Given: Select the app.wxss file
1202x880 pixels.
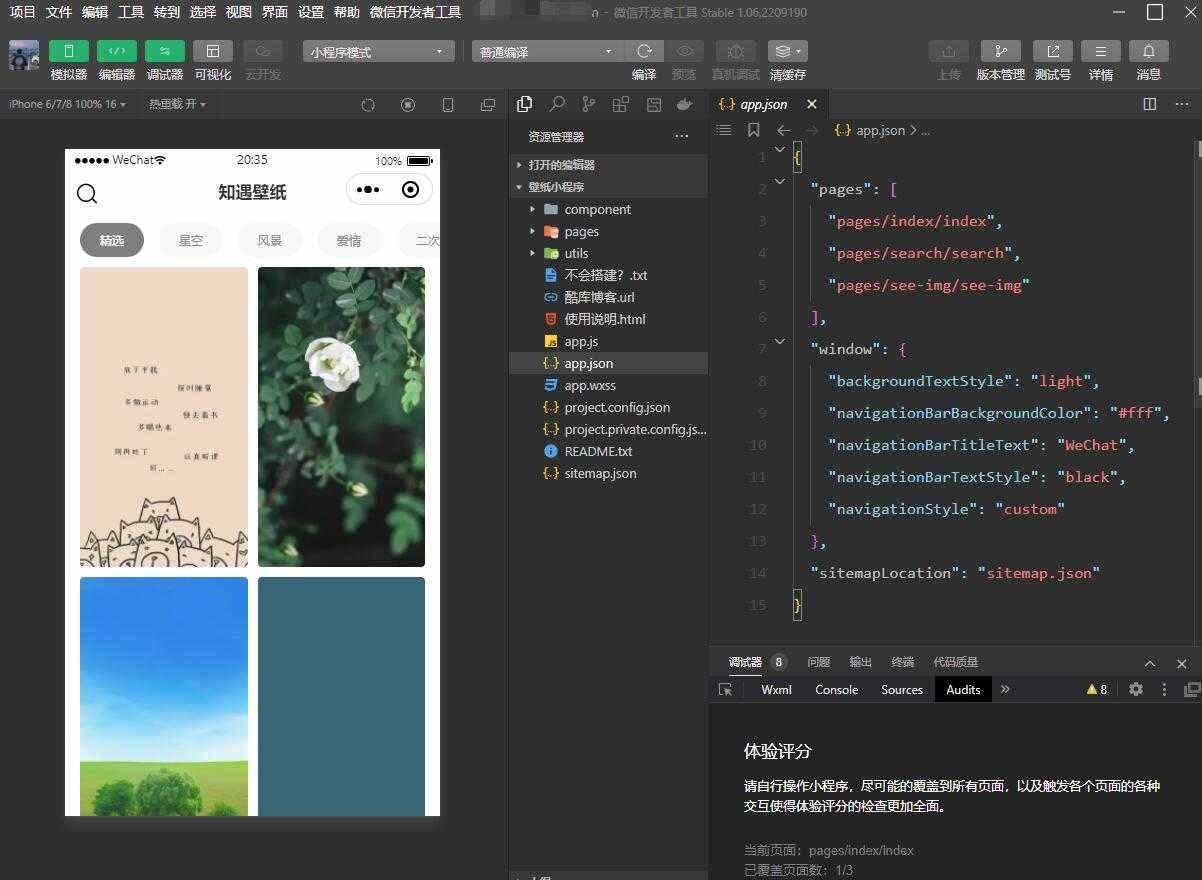Looking at the screenshot, I should pyautogui.click(x=589, y=385).
